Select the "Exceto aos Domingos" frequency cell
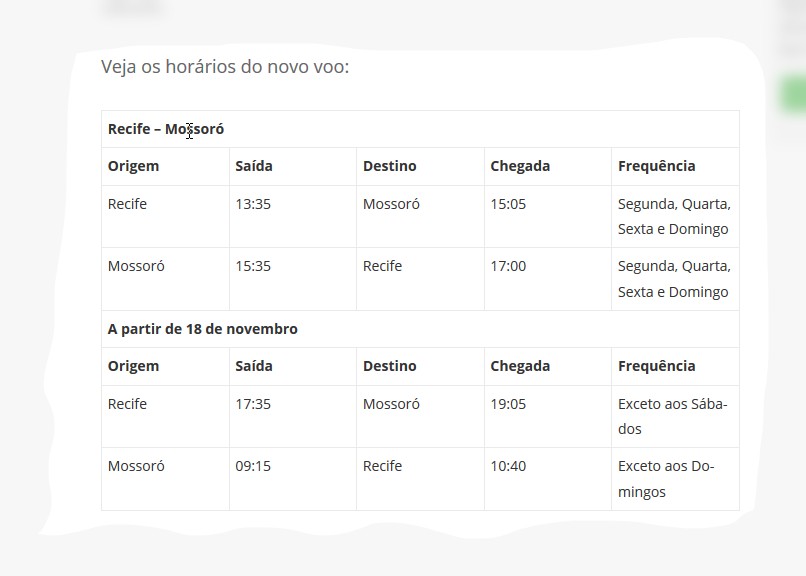 pyautogui.click(x=672, y=478)
